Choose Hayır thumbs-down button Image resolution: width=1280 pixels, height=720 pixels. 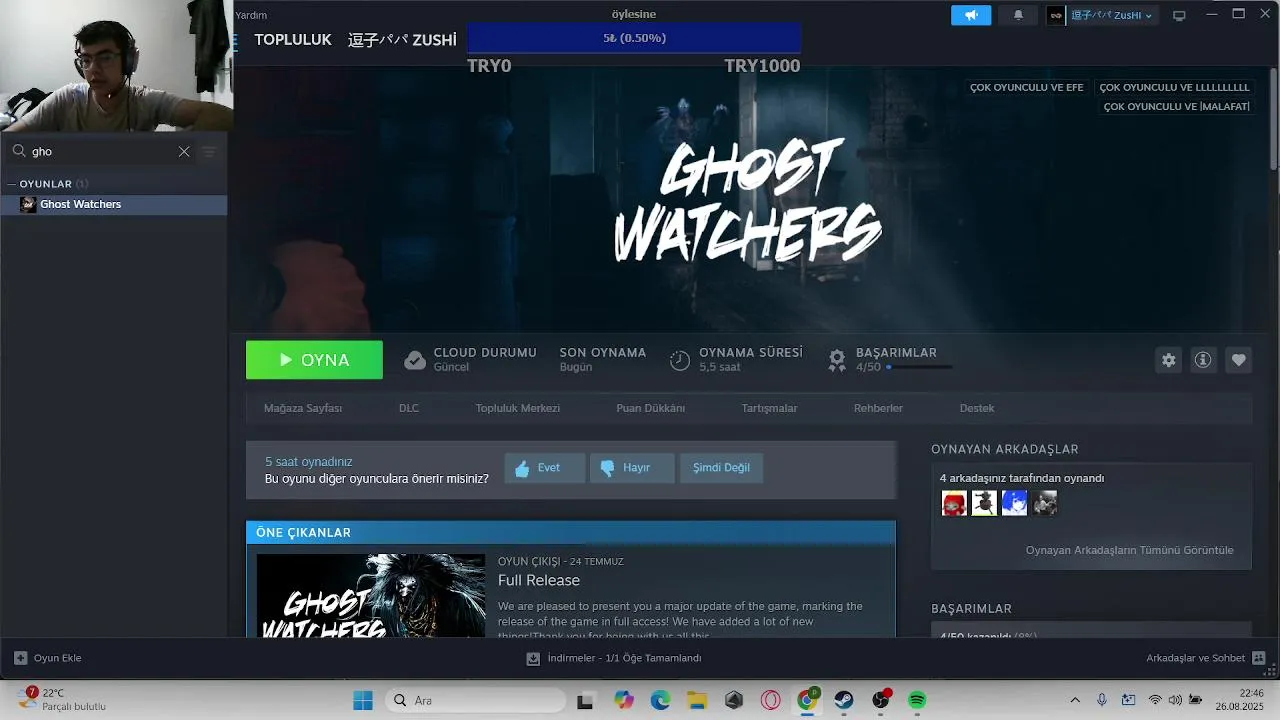(632, 468)
